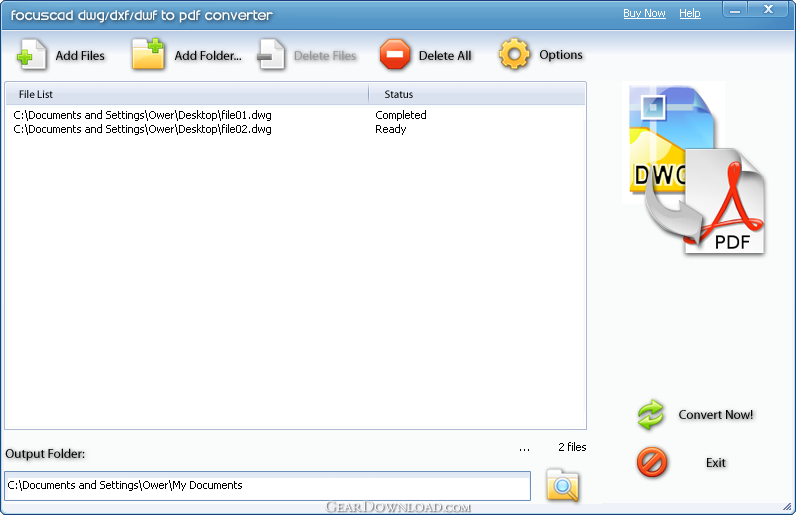This screenshot has width=796, height=515.
Task: Click the Options label
Action: (560, 55)
